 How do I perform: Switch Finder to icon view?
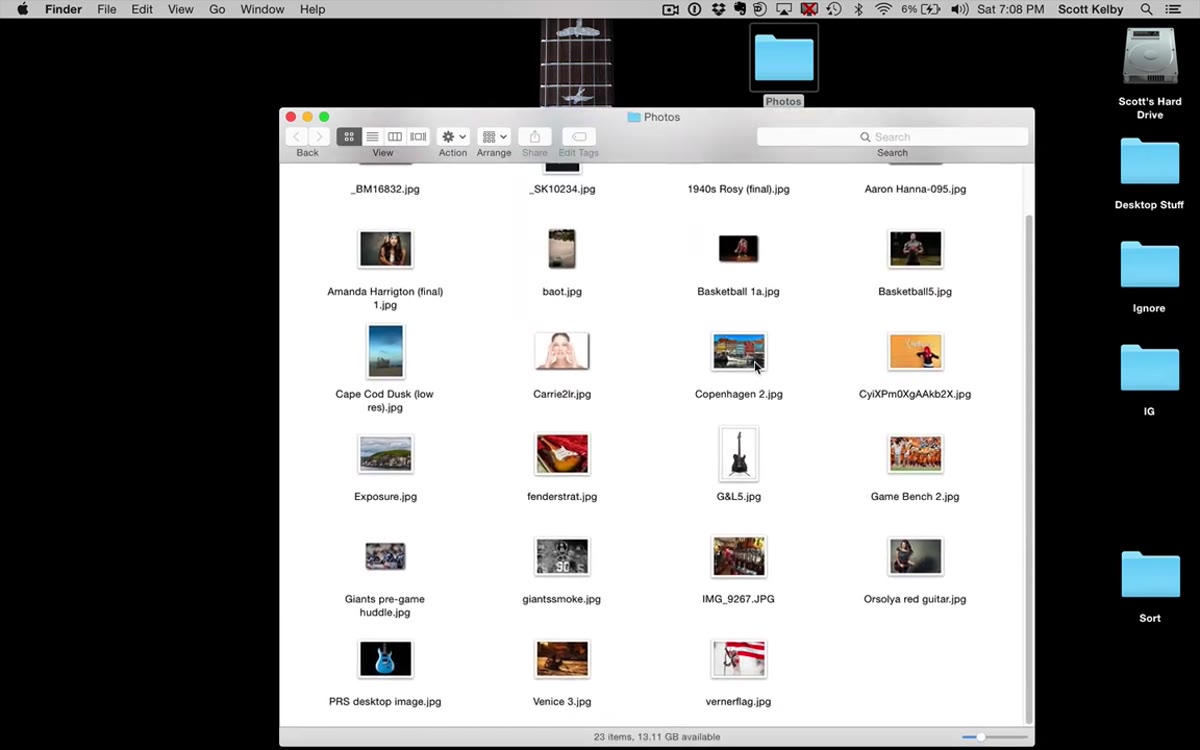[x=349, y=136]
